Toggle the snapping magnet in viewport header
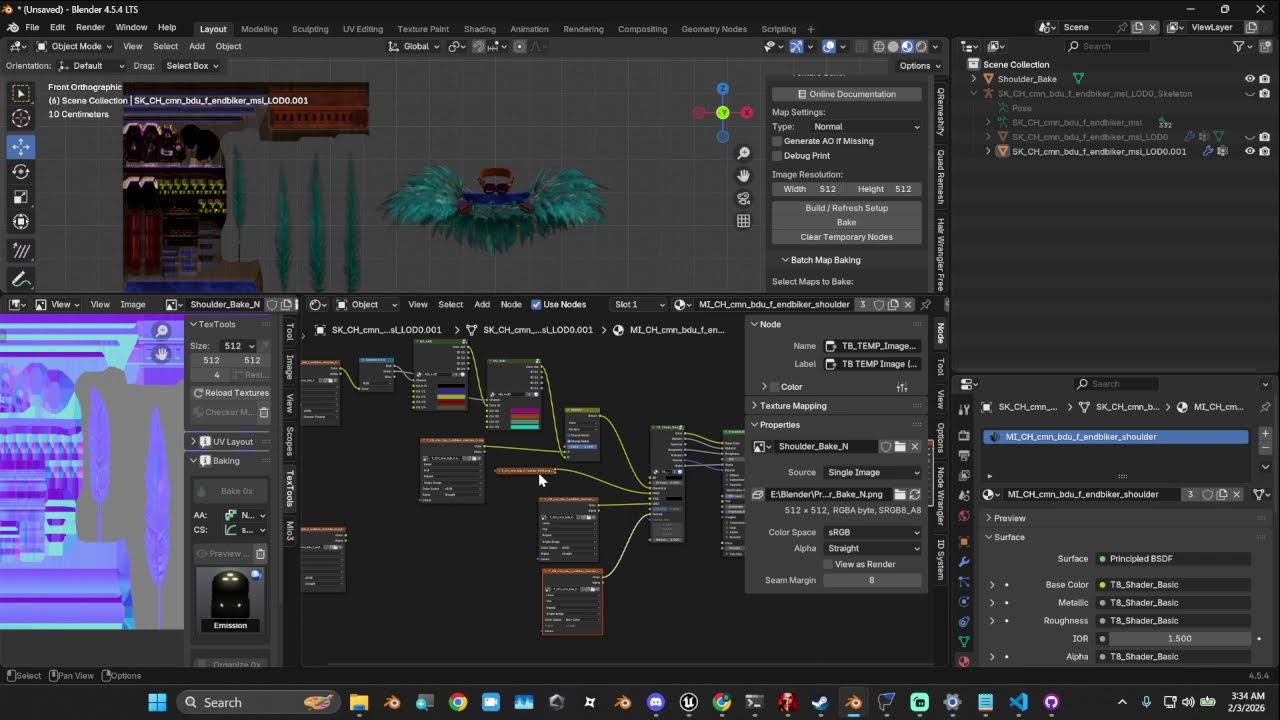1280x720 pixels. 479,46
